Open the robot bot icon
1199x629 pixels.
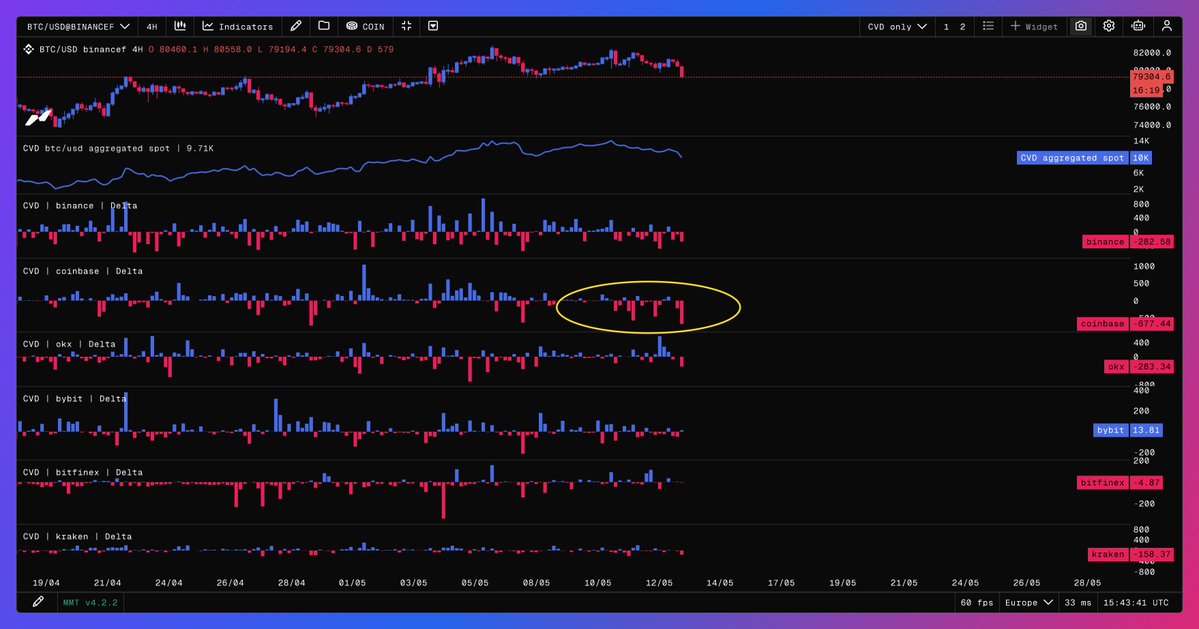click(1138, 26)
